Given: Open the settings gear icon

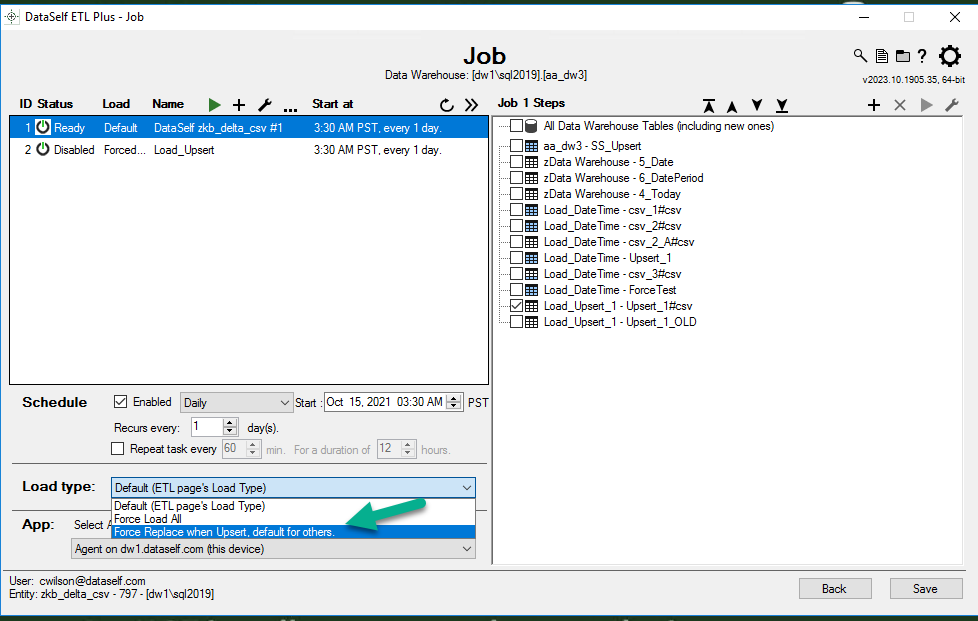Looking at the screenshot, I should click(950, 57).
